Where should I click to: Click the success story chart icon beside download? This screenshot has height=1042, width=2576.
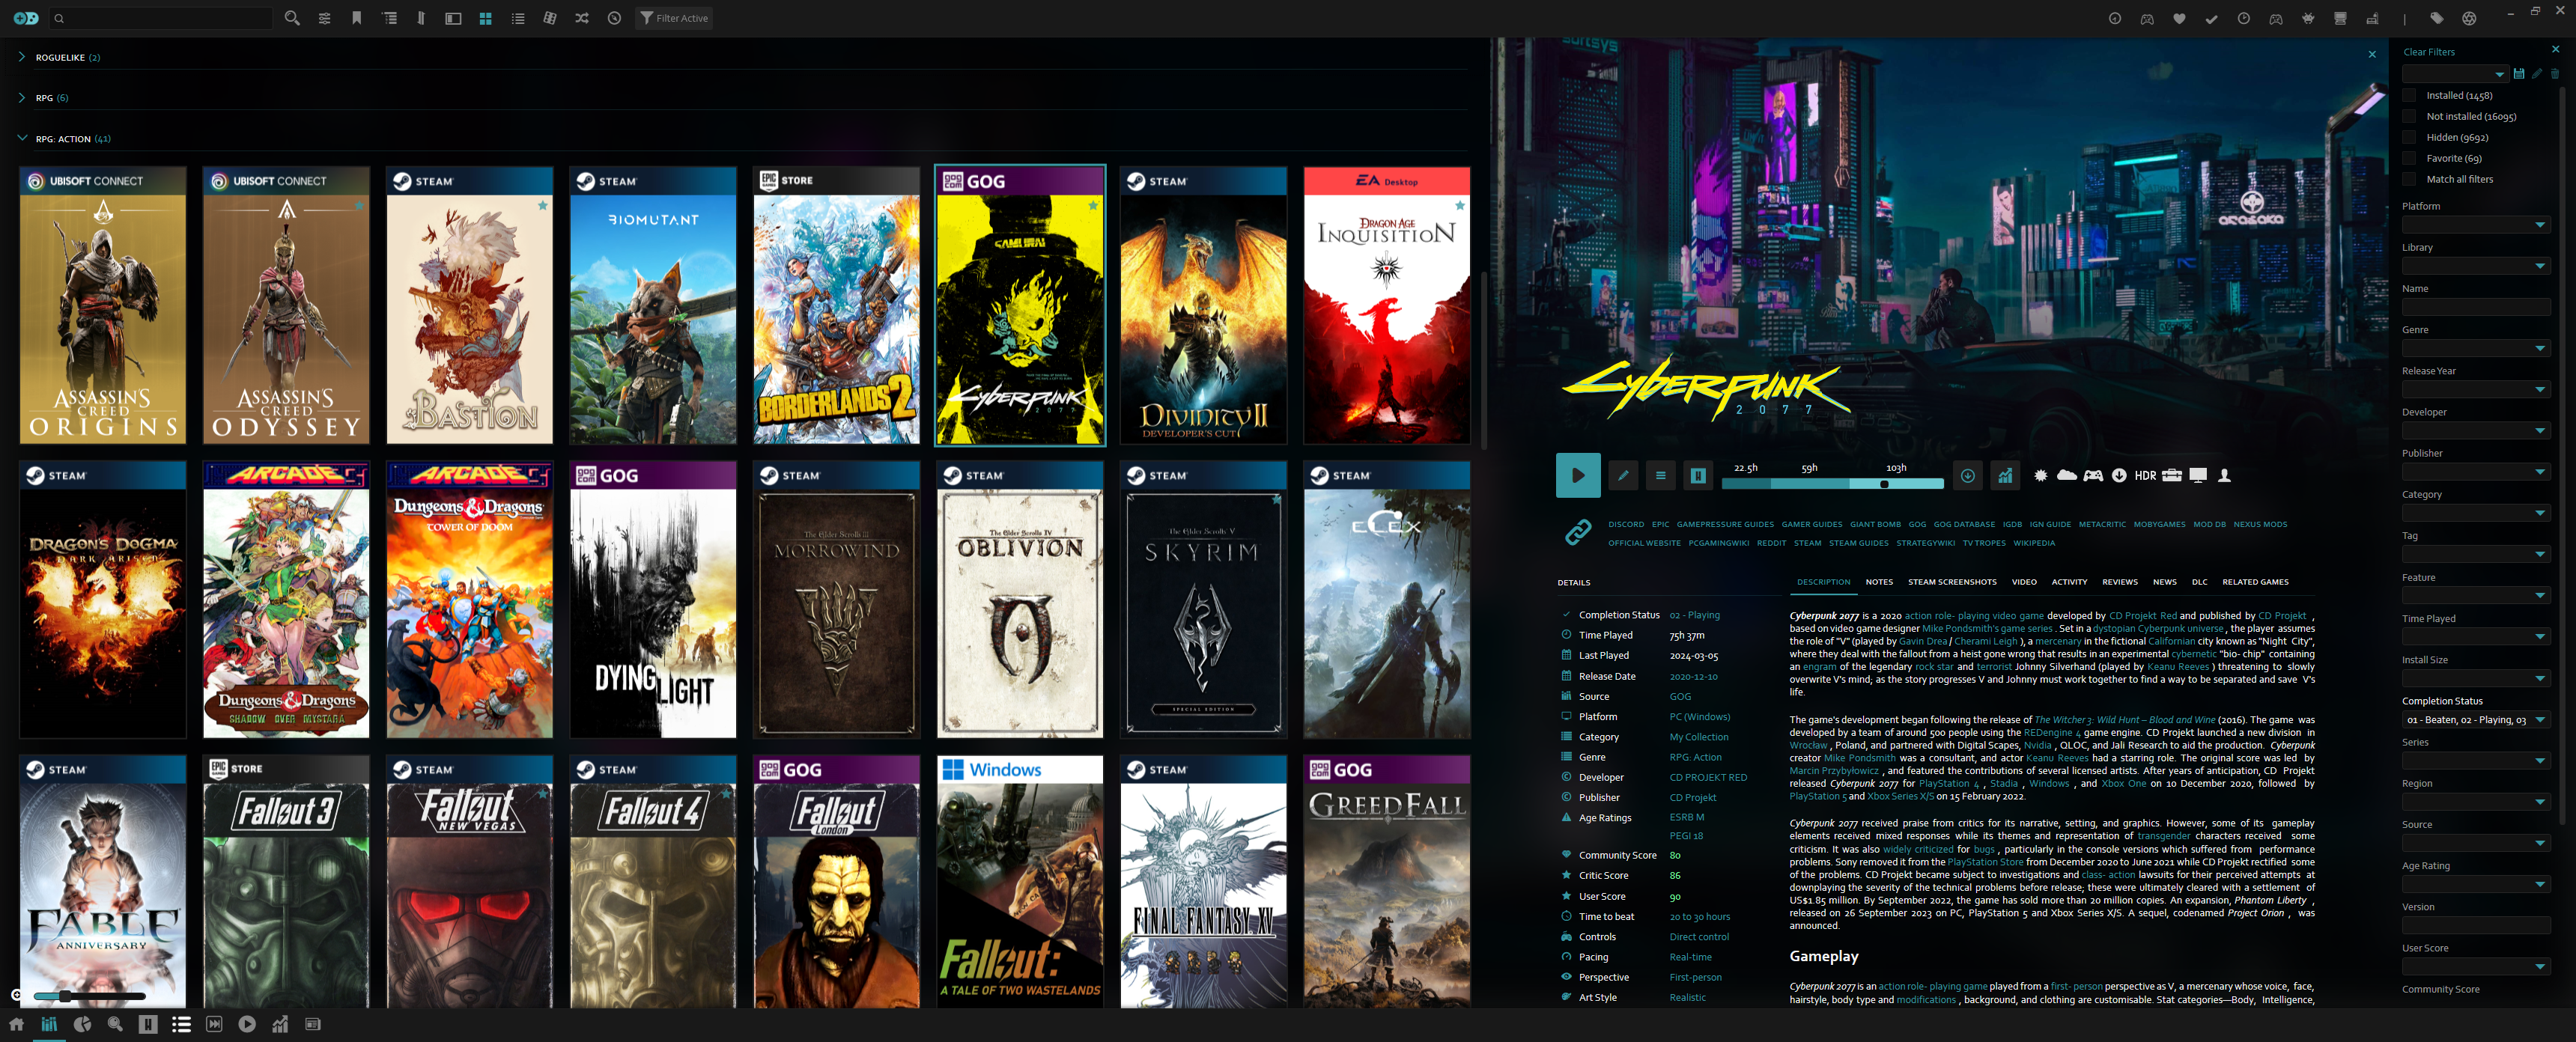2005,476
